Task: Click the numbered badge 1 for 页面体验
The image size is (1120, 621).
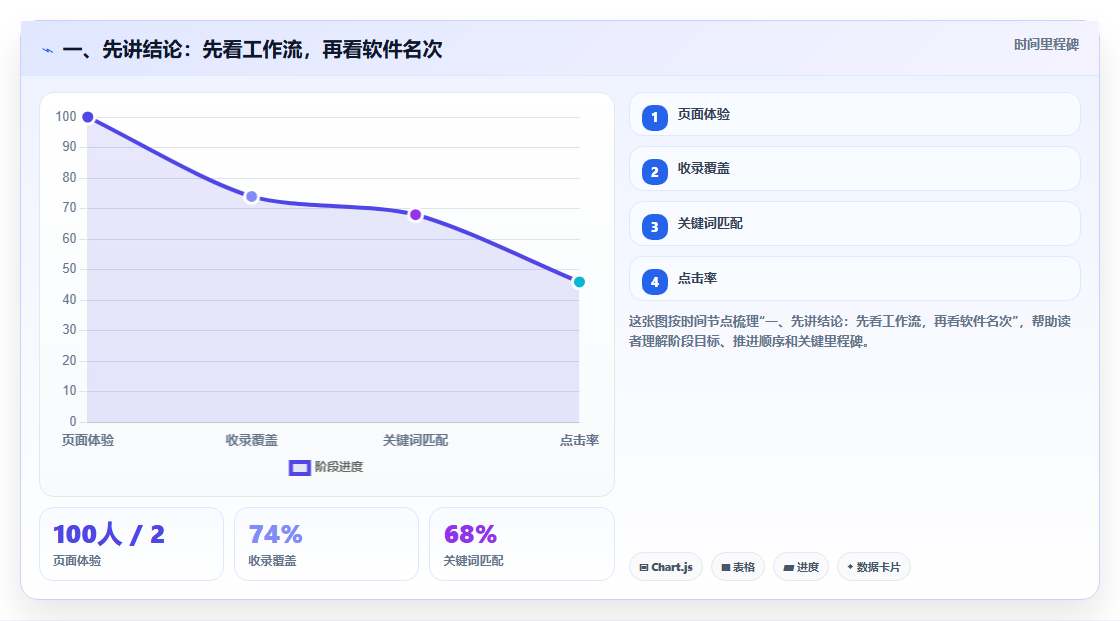Action: (654, 117)
